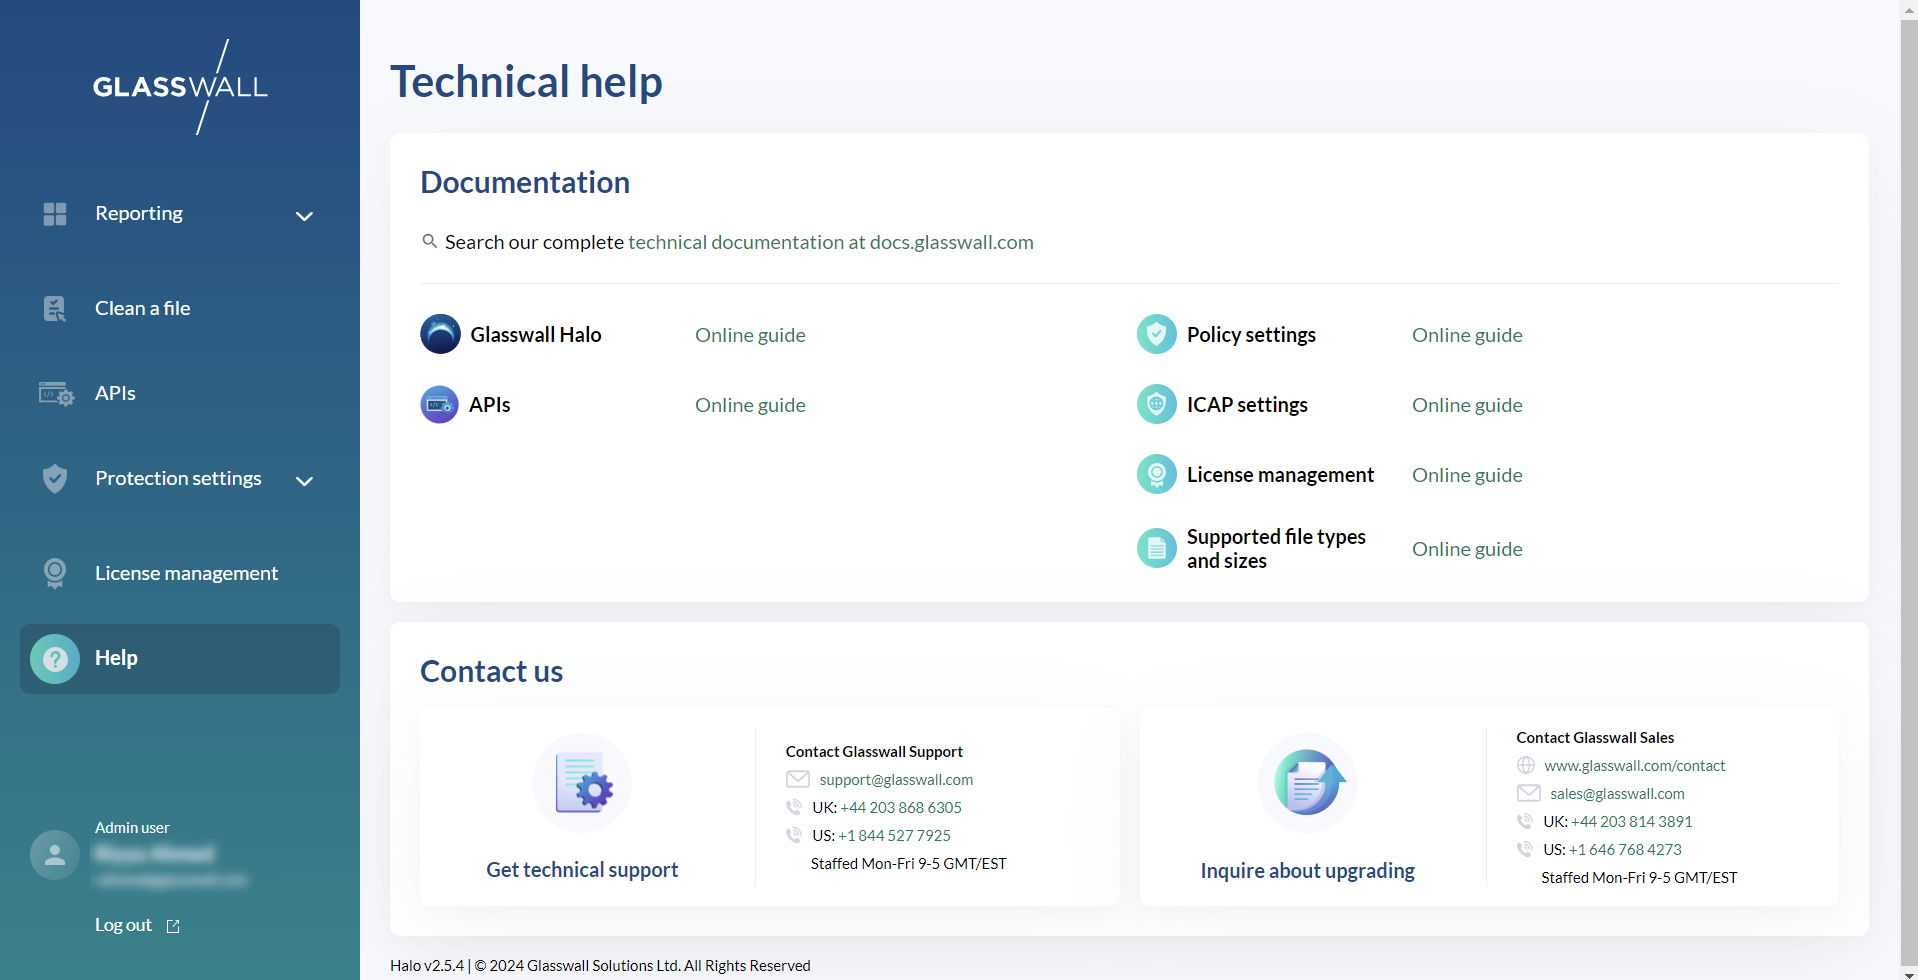This screenshot has width=1918, height=980.
Task: Click the documentation search magnifier icon
Action: 429,241
